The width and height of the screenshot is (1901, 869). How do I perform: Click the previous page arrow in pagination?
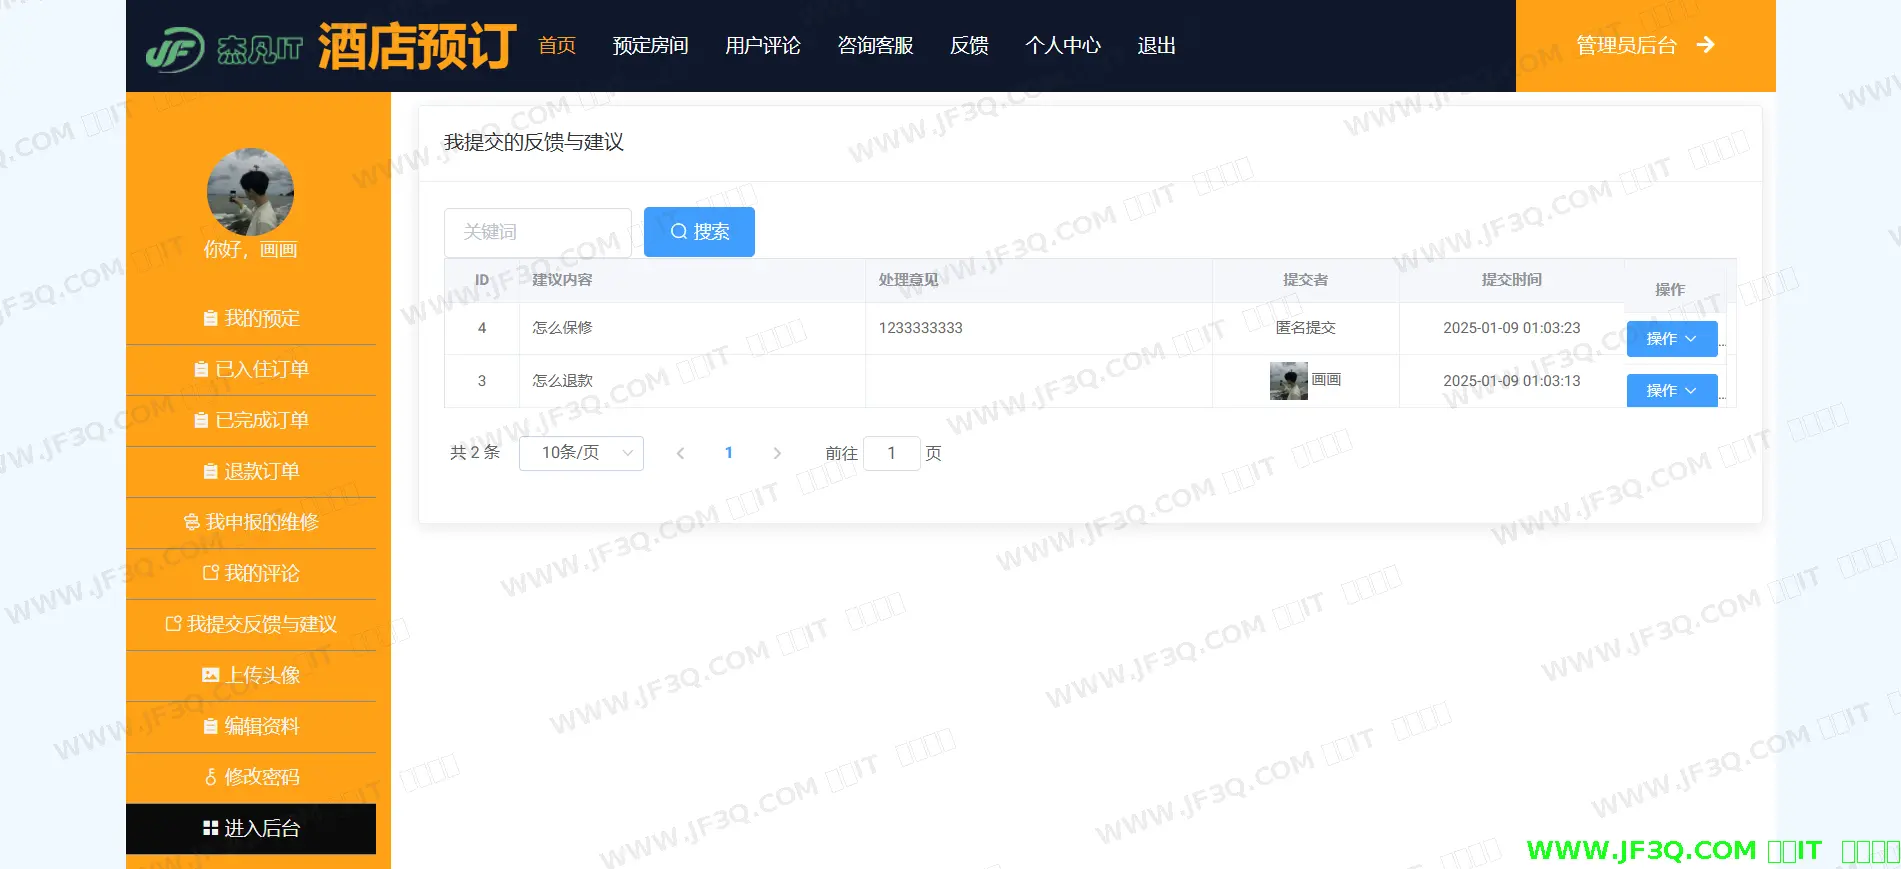point(680,453)
